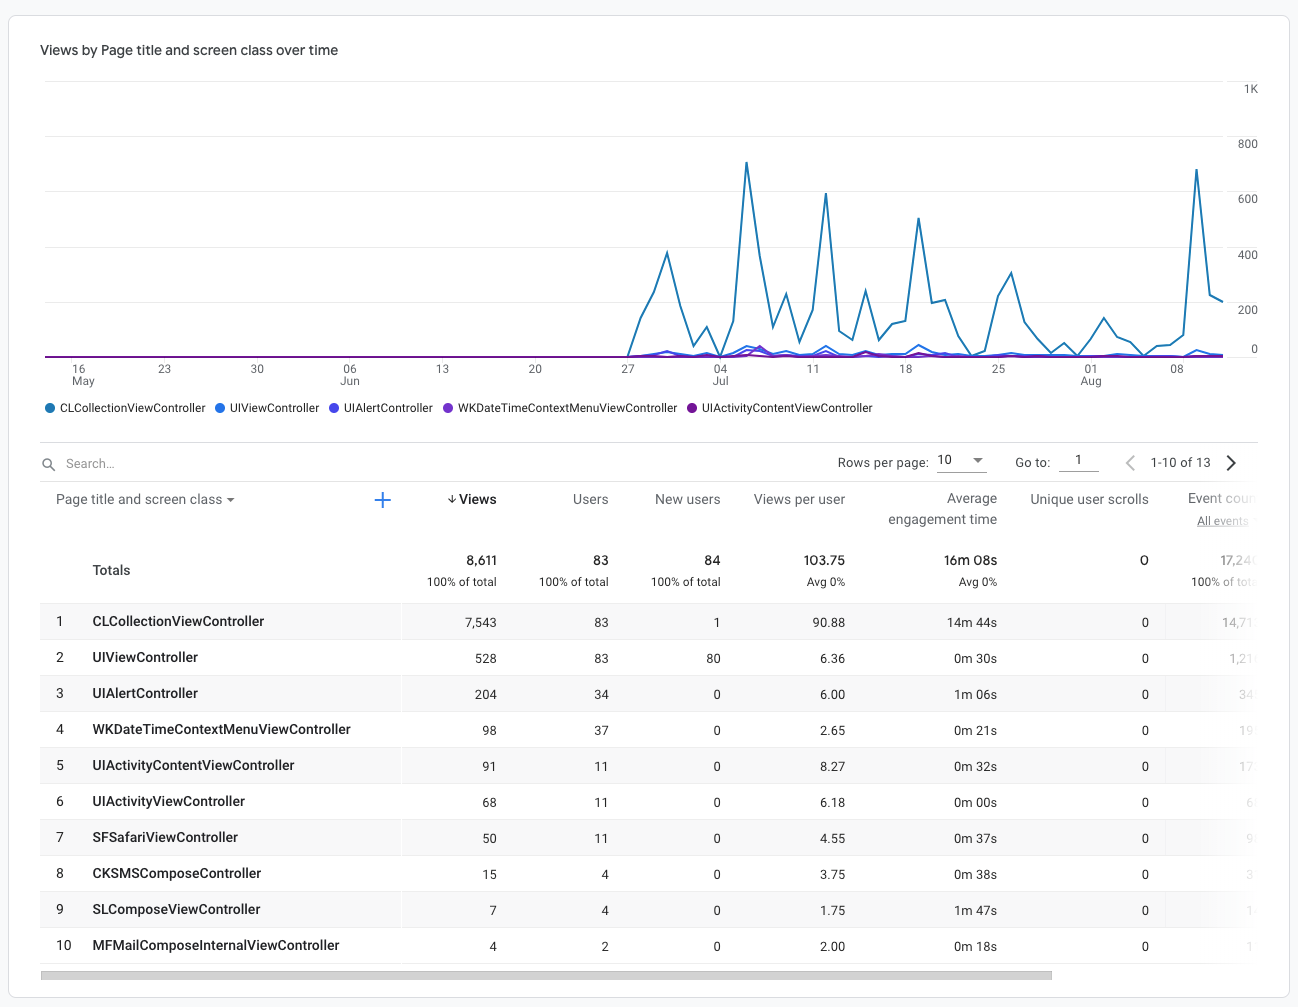Click the UIActivityContentViewController legend entry

pyautogui.click(x=780, y=408)
